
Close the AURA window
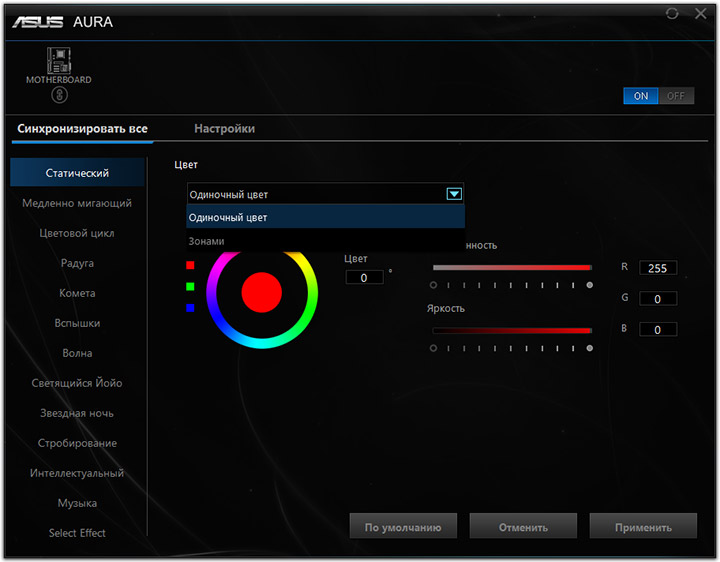coord(701,14)
